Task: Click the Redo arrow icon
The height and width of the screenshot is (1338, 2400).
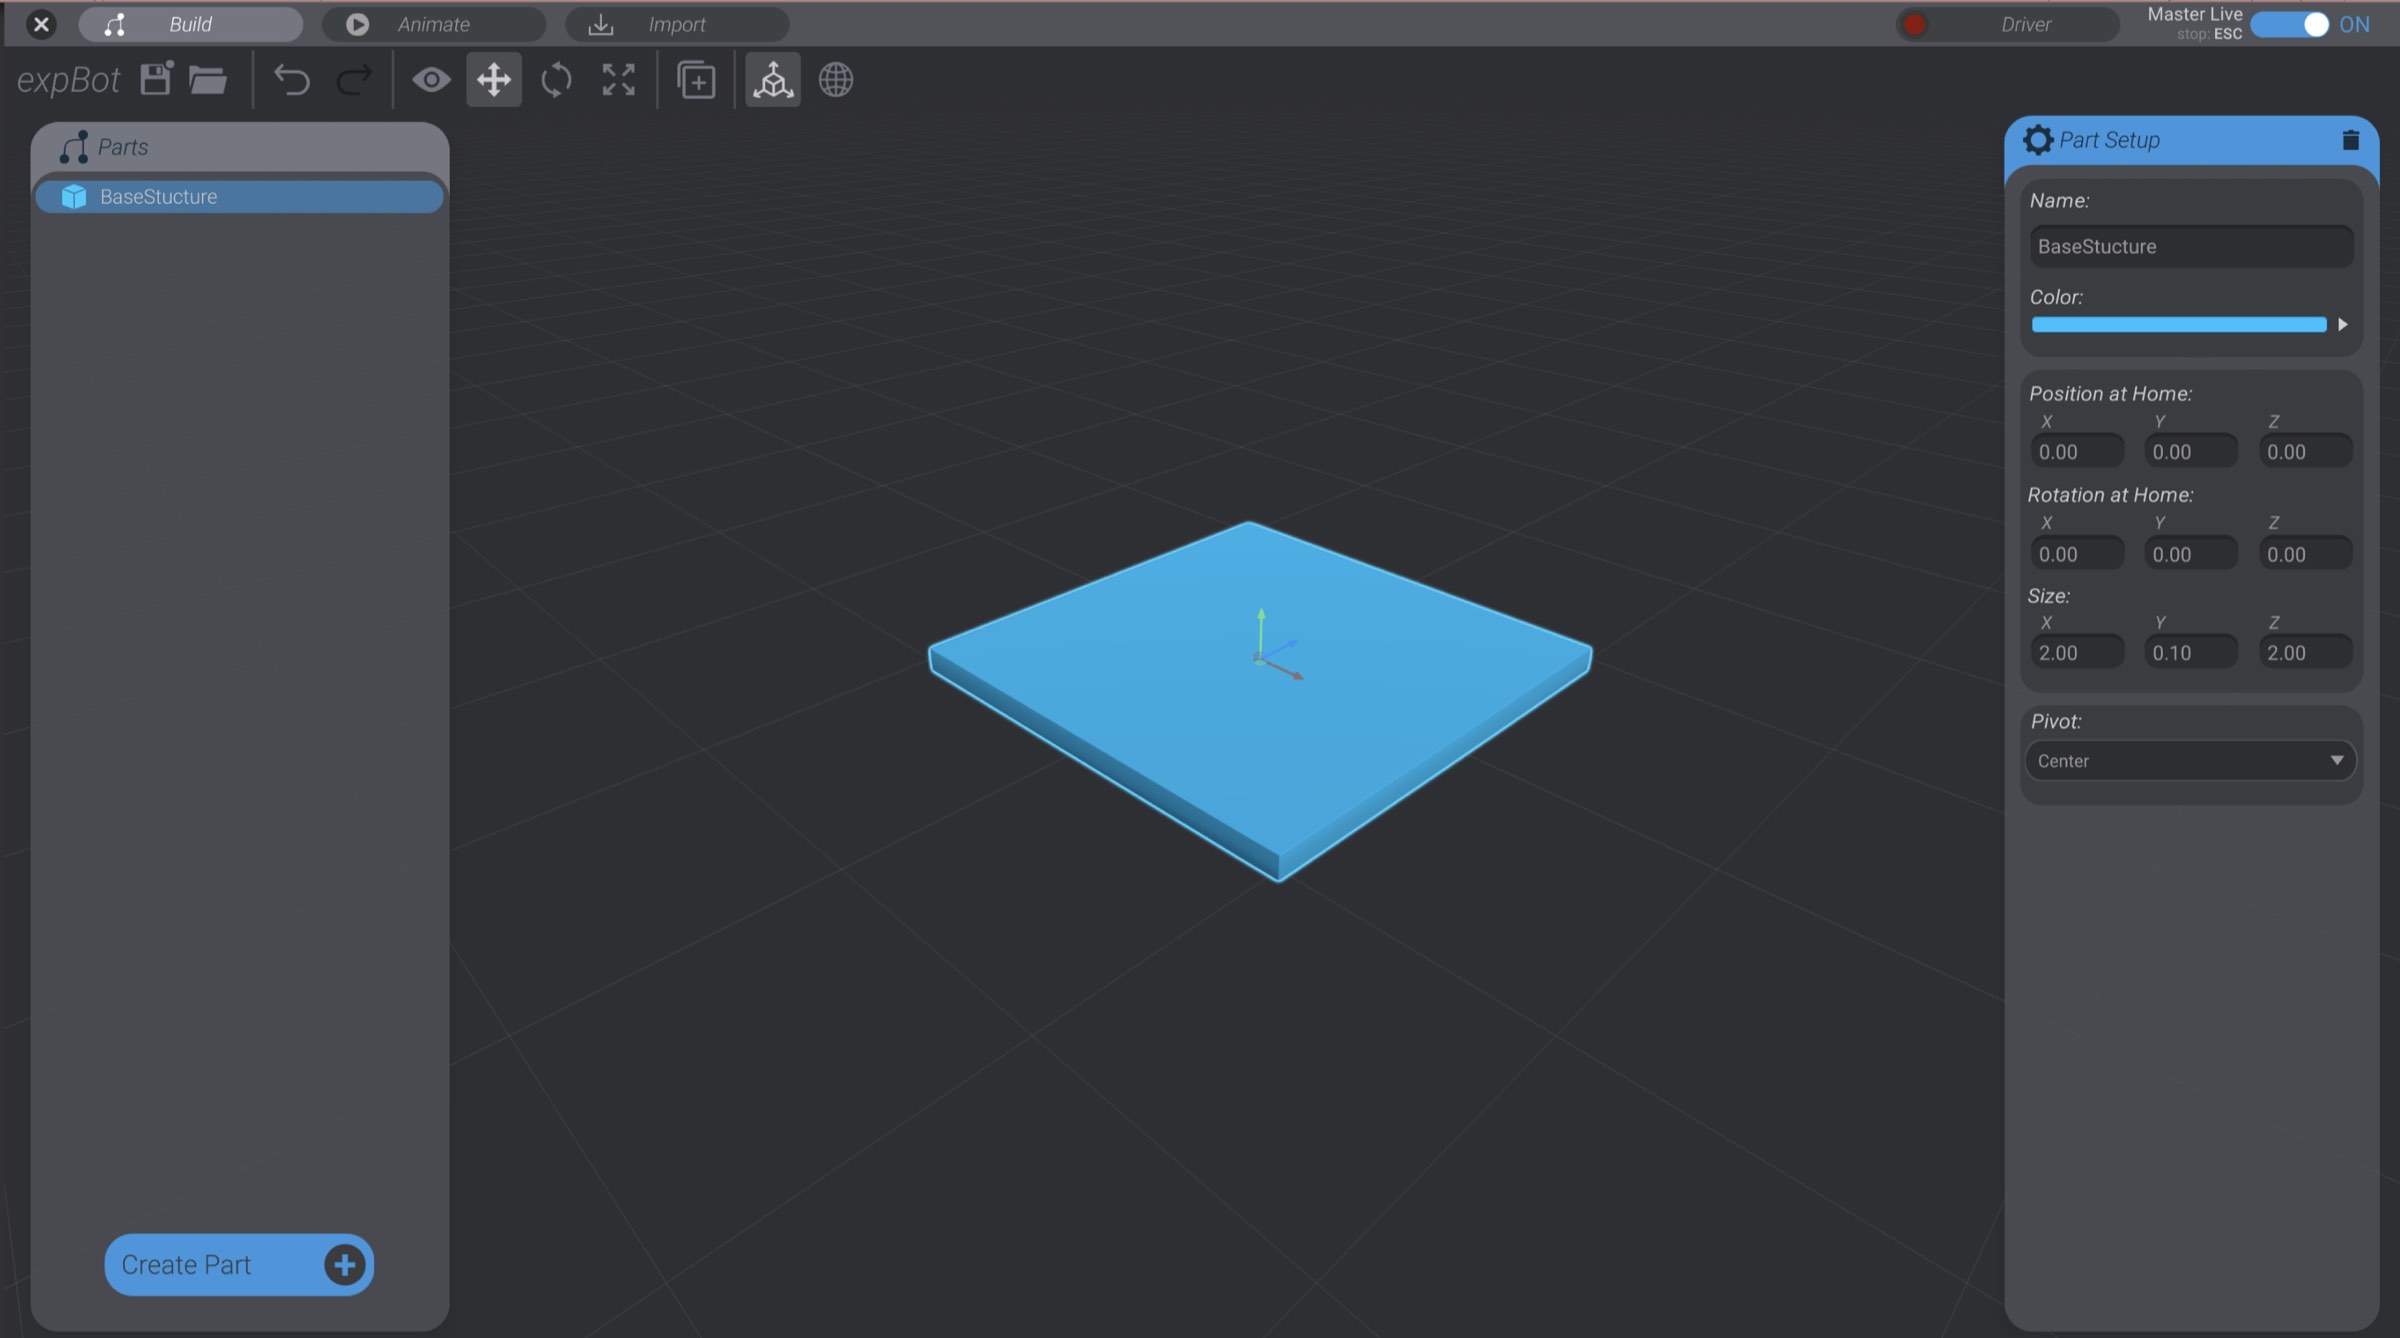Action: pyautogui.click(x=355, y=80)
